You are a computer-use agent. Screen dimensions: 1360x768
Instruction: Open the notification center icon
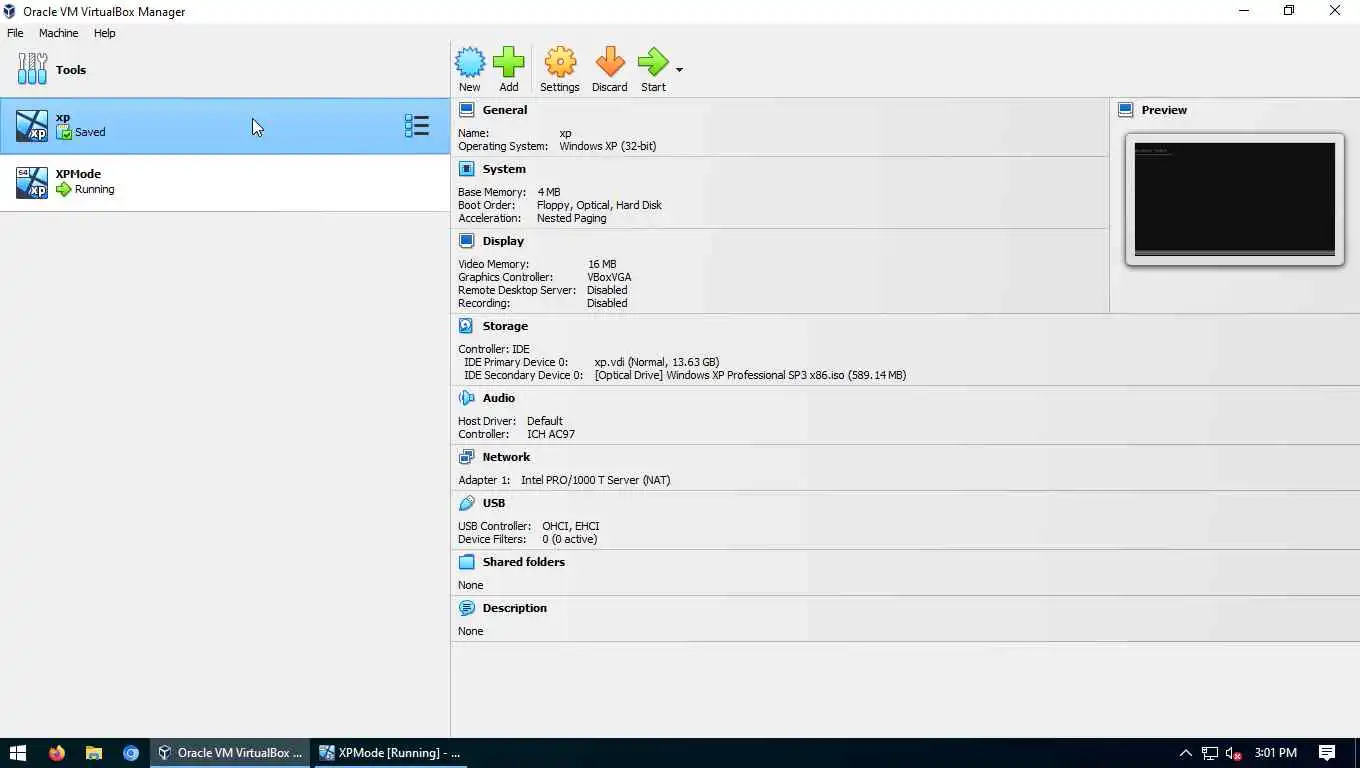point(1327,753)
